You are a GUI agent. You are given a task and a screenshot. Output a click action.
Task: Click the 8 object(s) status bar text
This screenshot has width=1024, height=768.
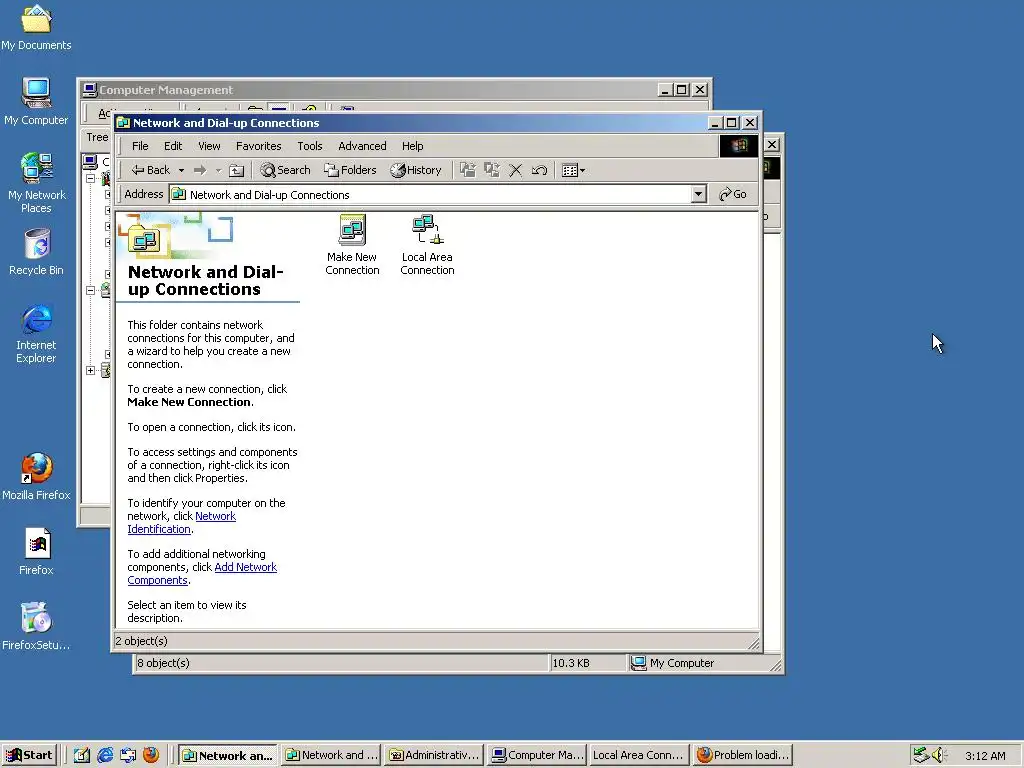point(163,664)
